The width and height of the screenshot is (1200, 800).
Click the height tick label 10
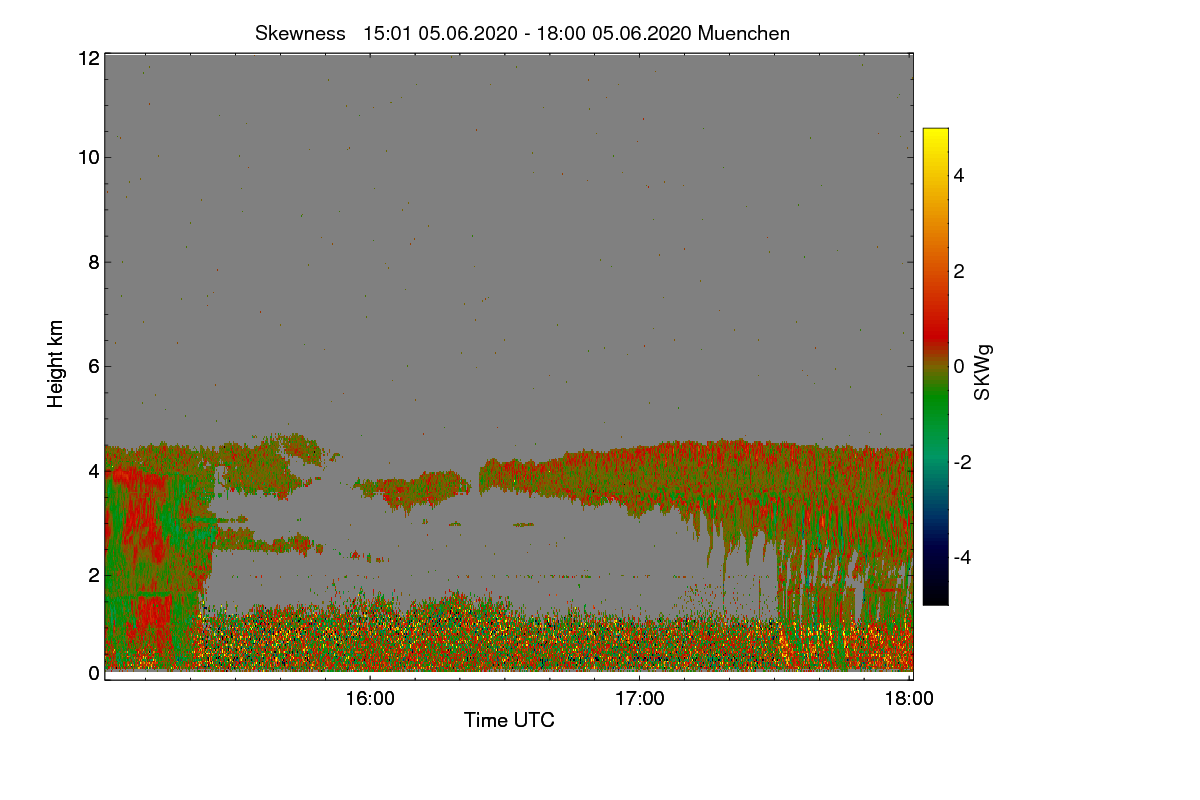[88, 157]
